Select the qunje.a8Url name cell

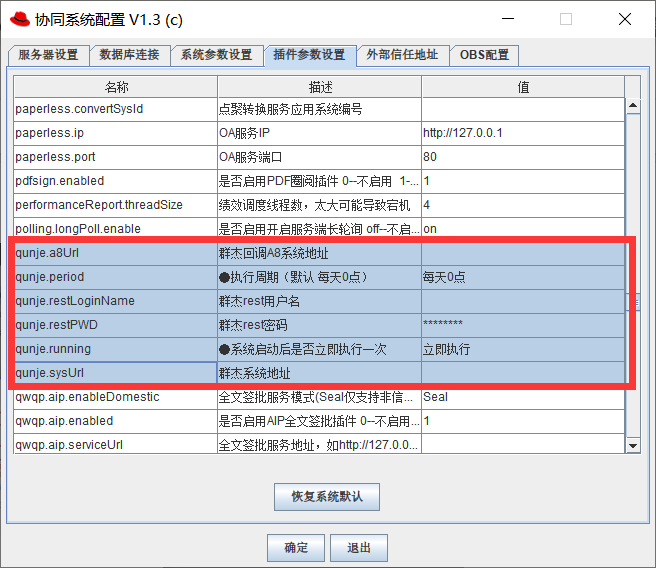115,253
